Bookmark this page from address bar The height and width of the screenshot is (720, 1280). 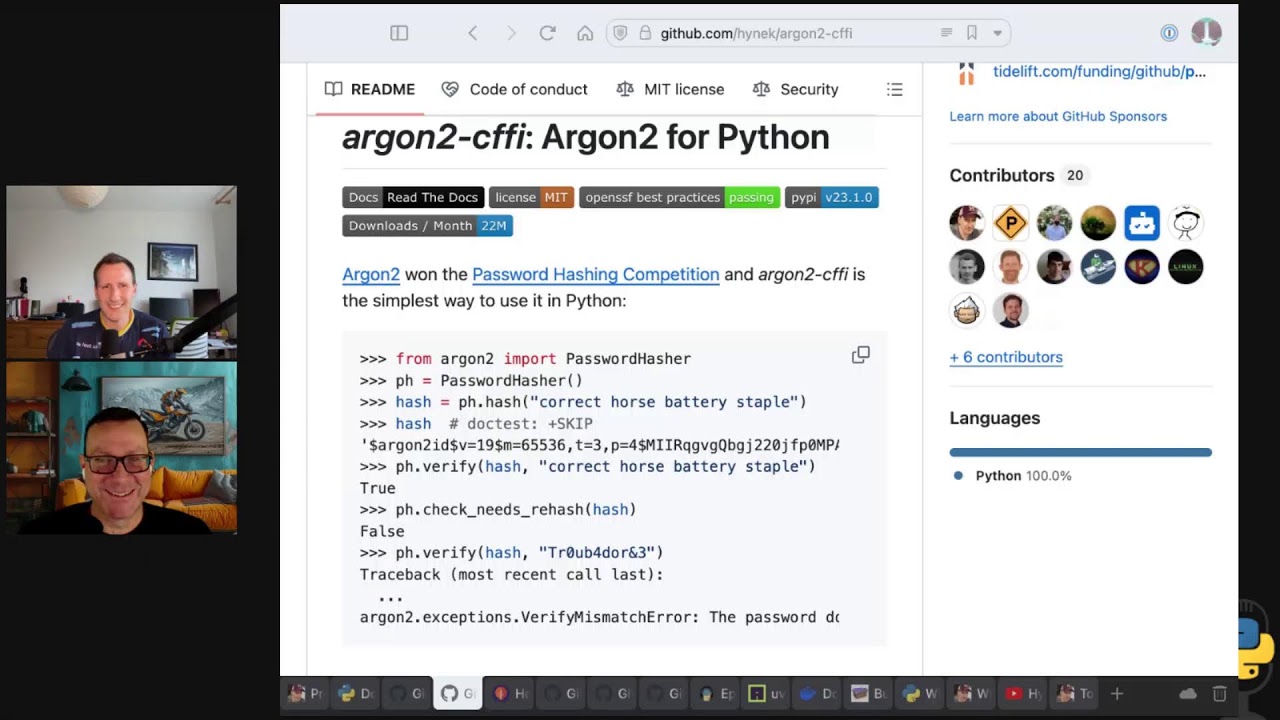[971, 33]
